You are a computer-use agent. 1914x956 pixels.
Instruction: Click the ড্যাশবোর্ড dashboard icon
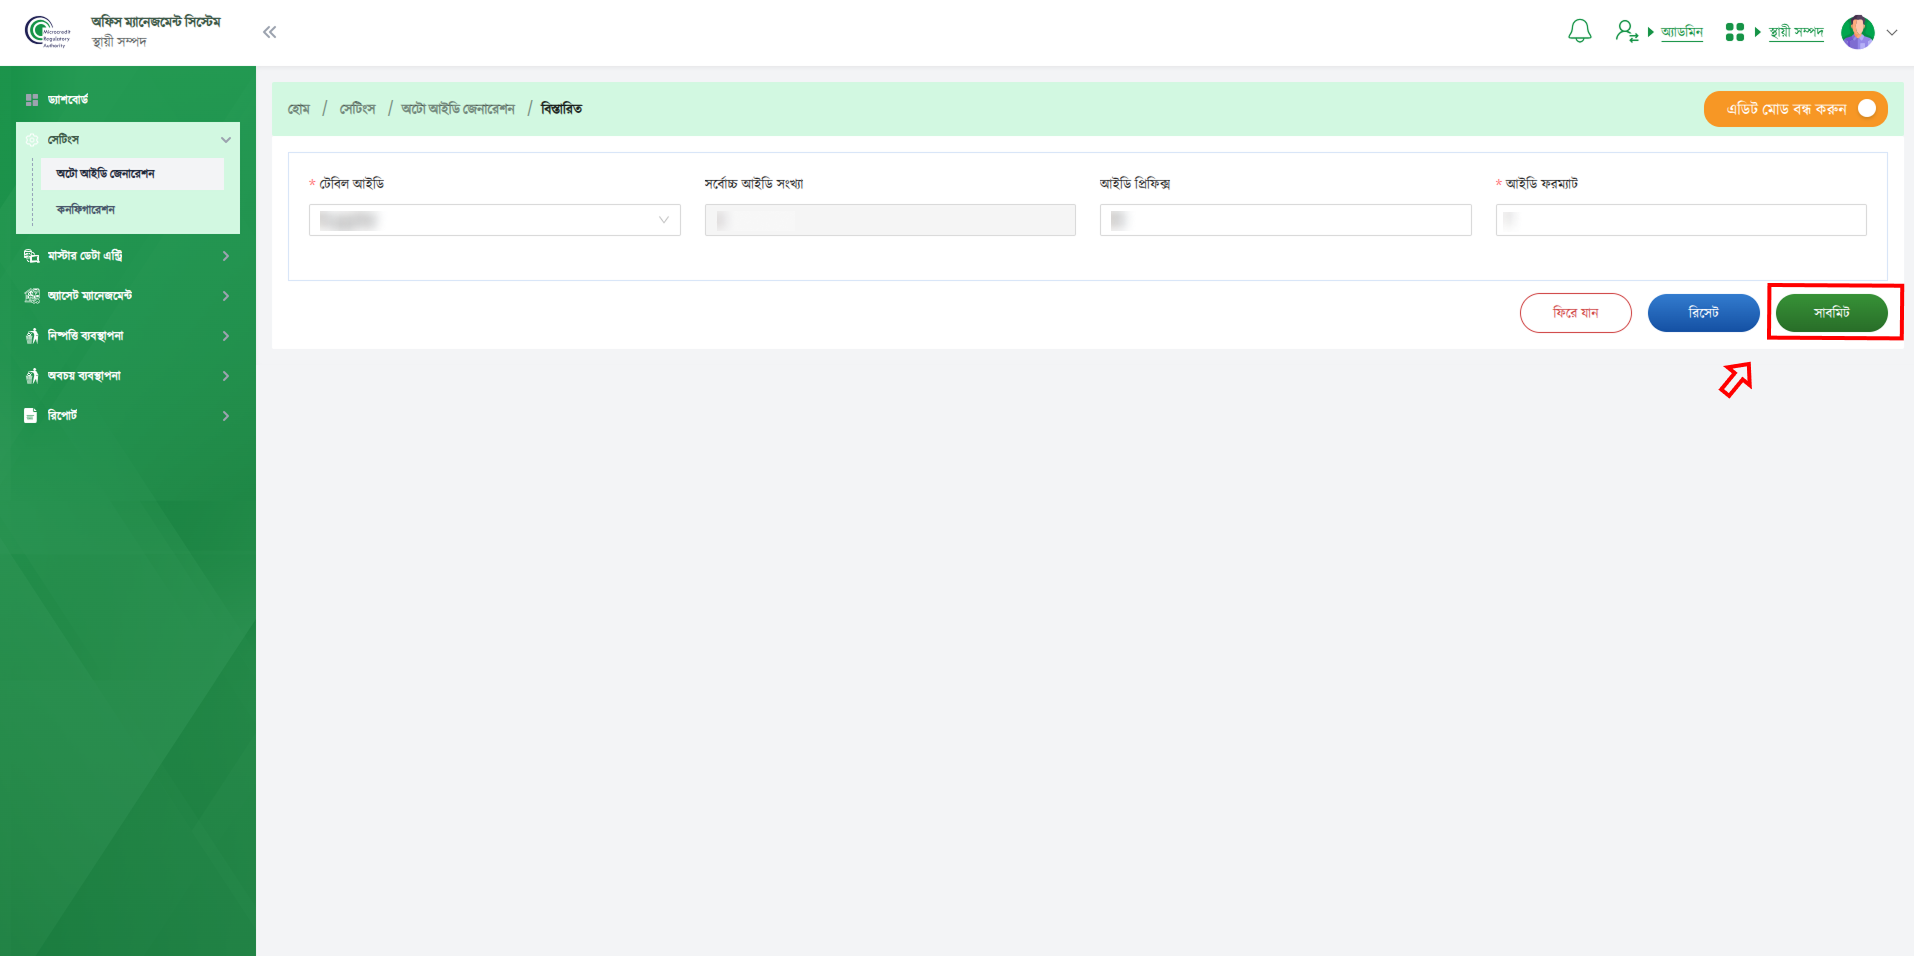click(x=32, y=100)
